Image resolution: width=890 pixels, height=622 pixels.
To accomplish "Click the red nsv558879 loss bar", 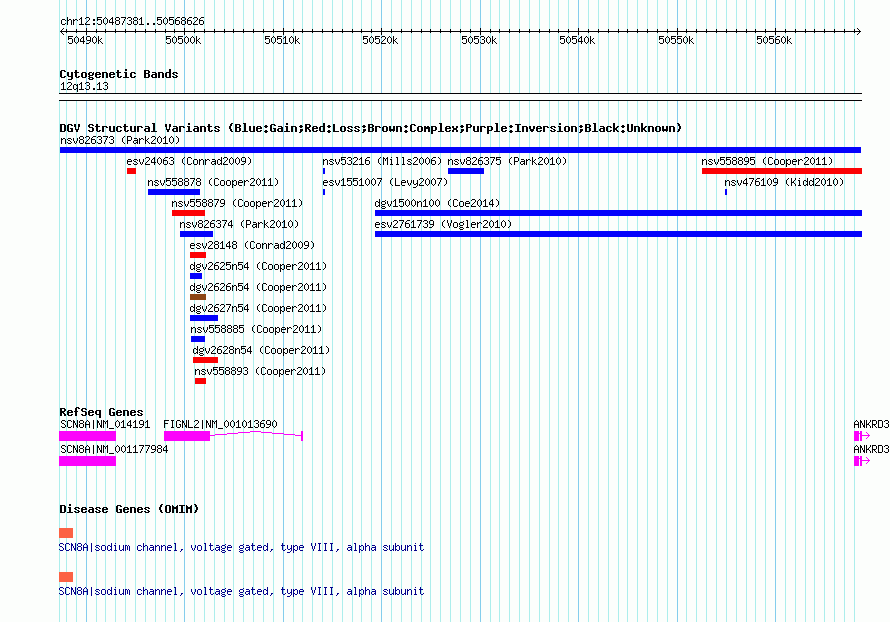I will (188, 213).
